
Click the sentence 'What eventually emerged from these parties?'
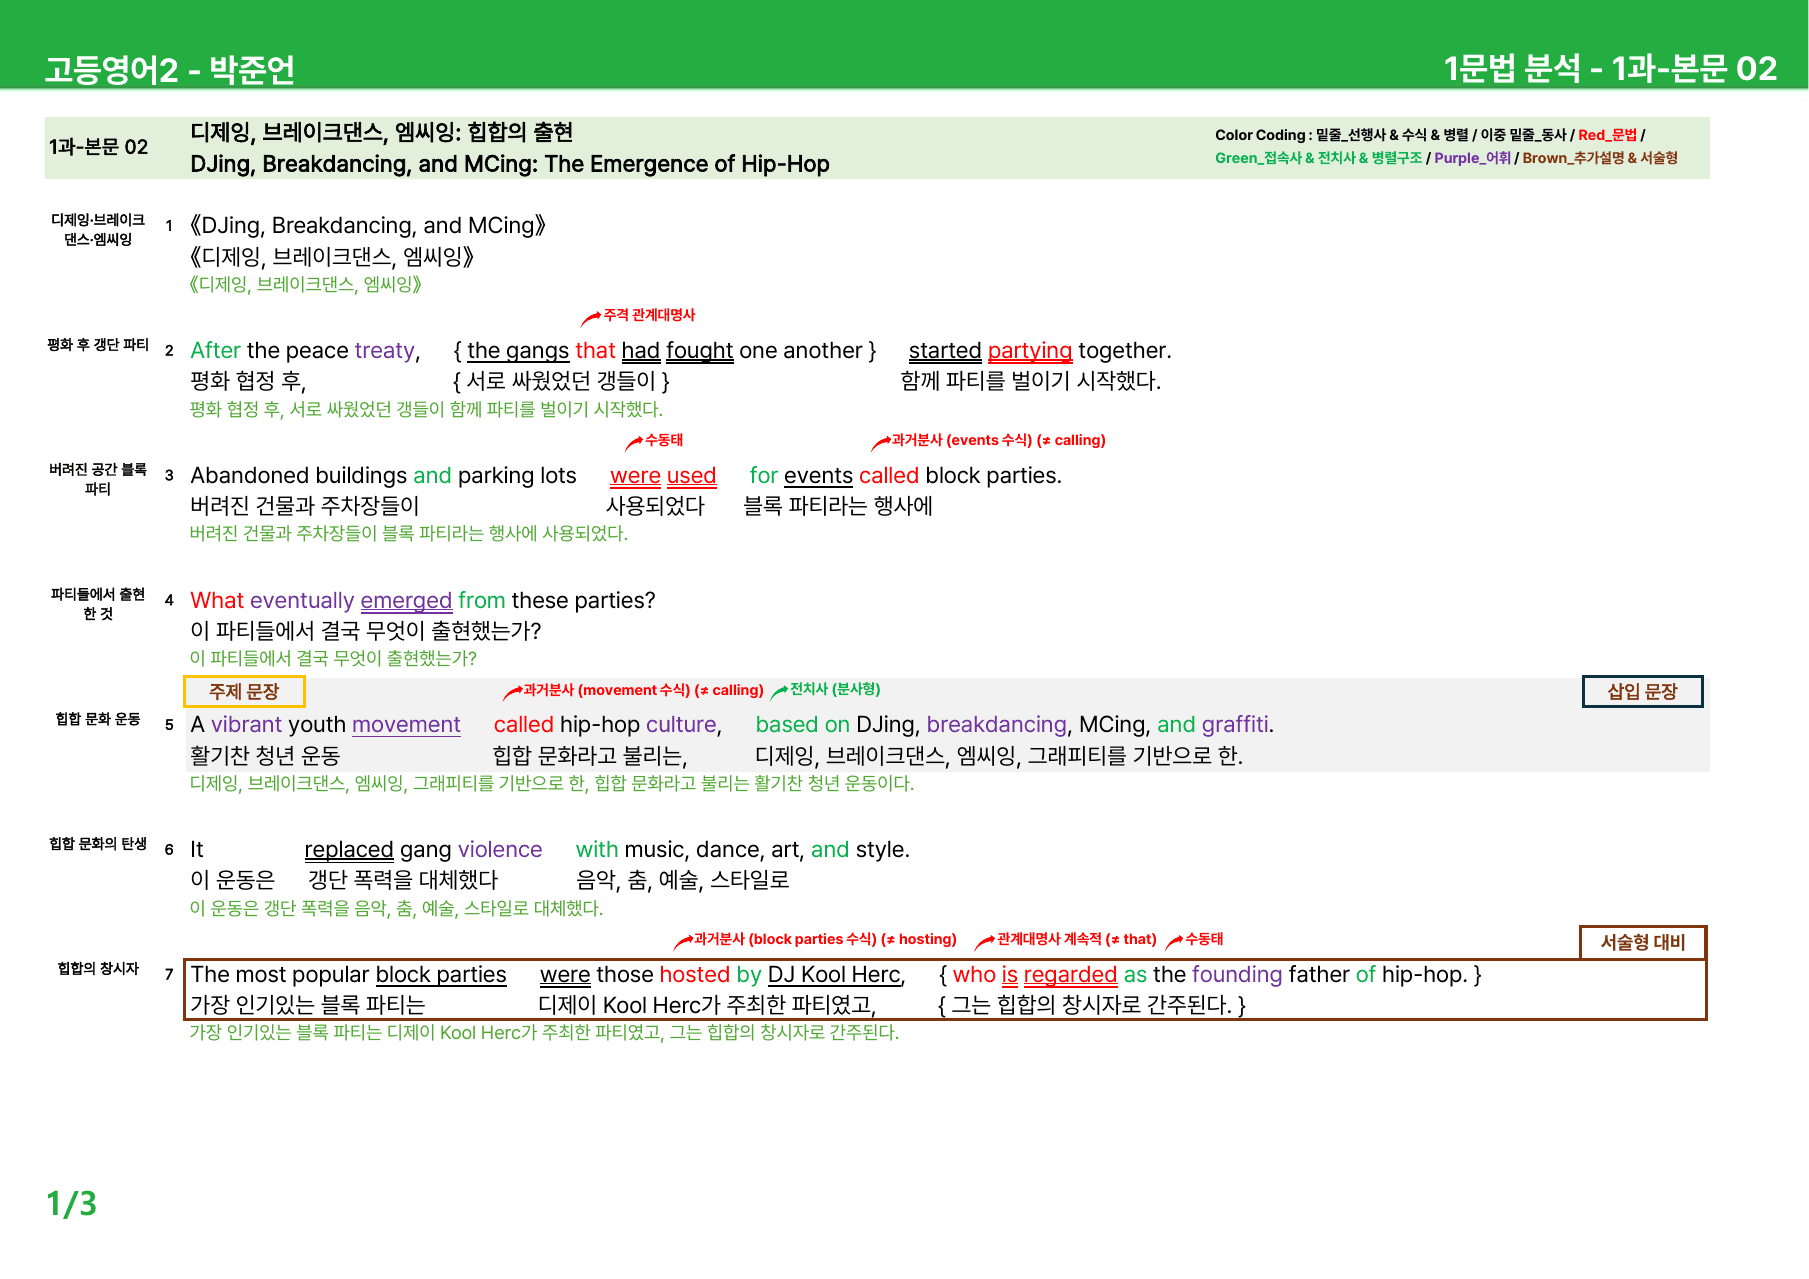tap(423, 601)
